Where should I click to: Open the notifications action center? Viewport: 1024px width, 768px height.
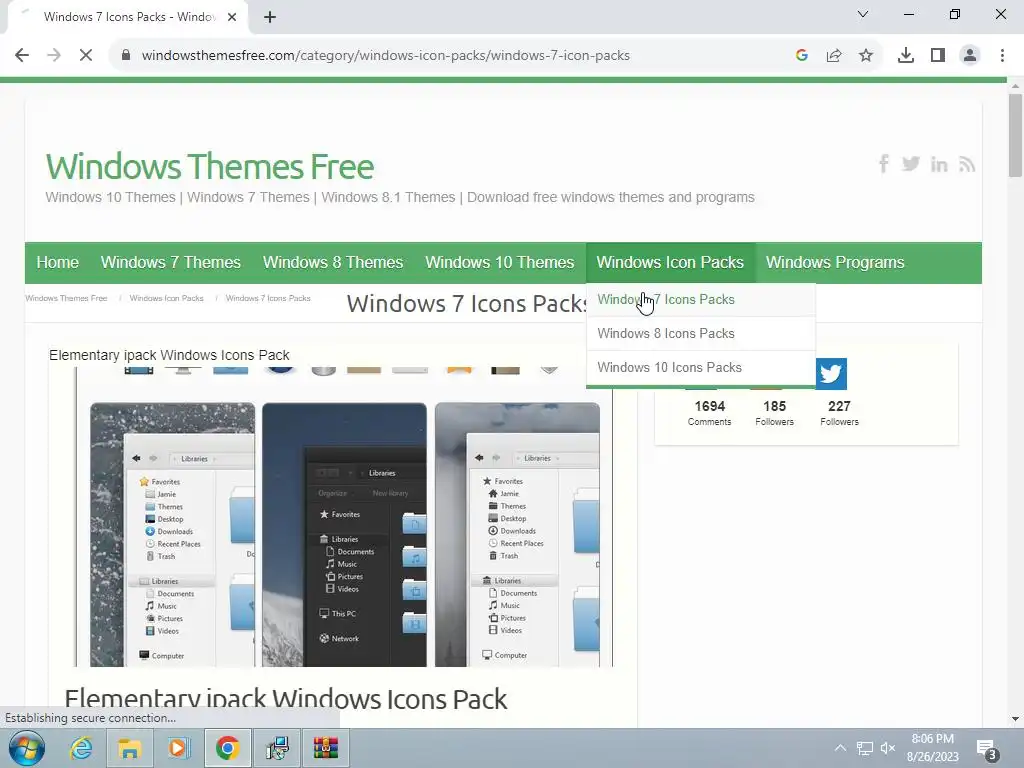click(x=986, y=749)
